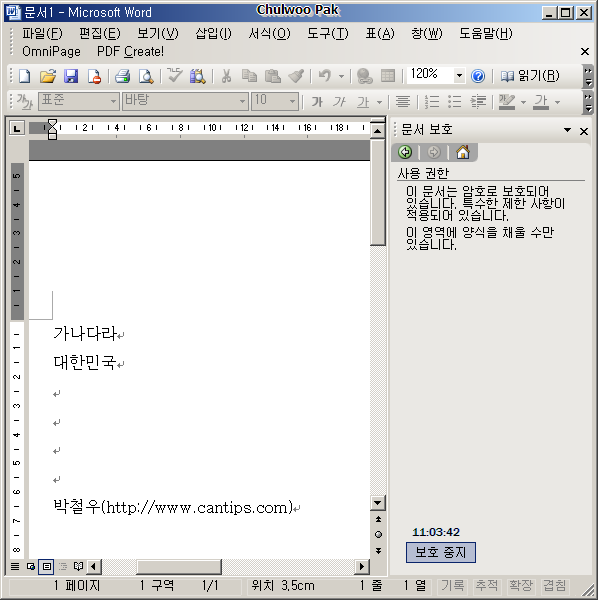Screen dimensions: 598x600
Task: Click the horizontal scrollbar thumb
Action: (179, 566)
